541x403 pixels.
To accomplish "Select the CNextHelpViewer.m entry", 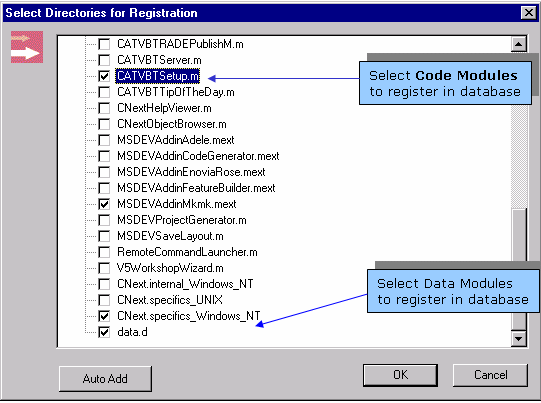I will [x=164, y=108].
